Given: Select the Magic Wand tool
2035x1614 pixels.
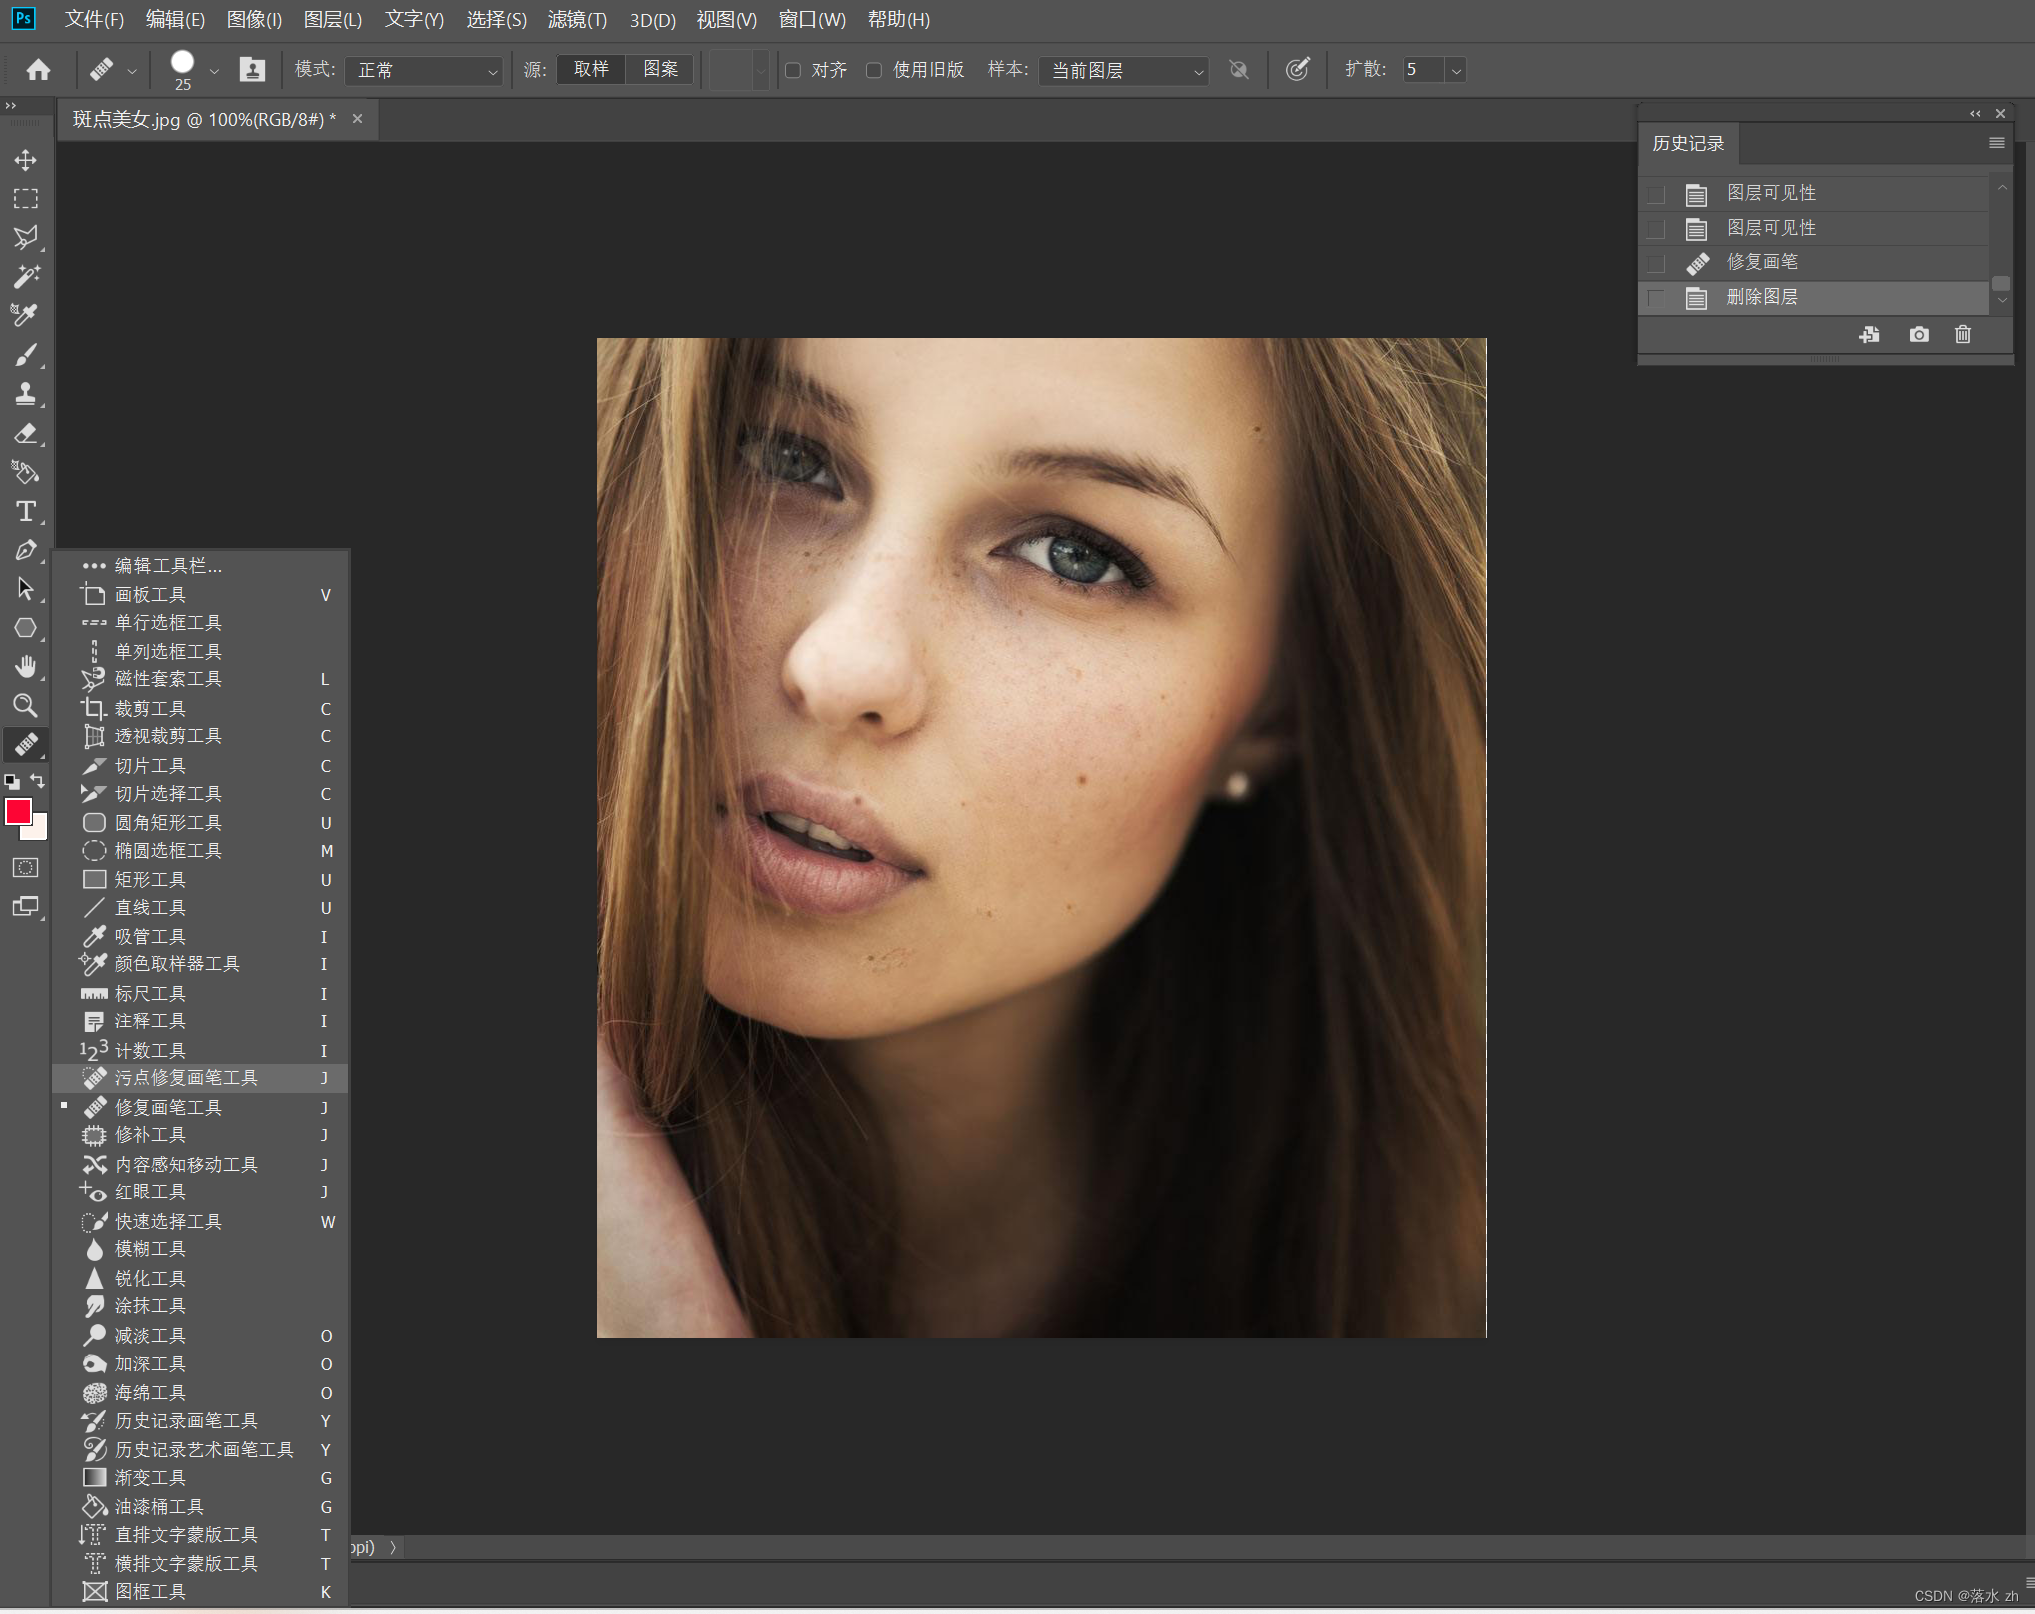Looking at the screenshot, I should 26,276.
